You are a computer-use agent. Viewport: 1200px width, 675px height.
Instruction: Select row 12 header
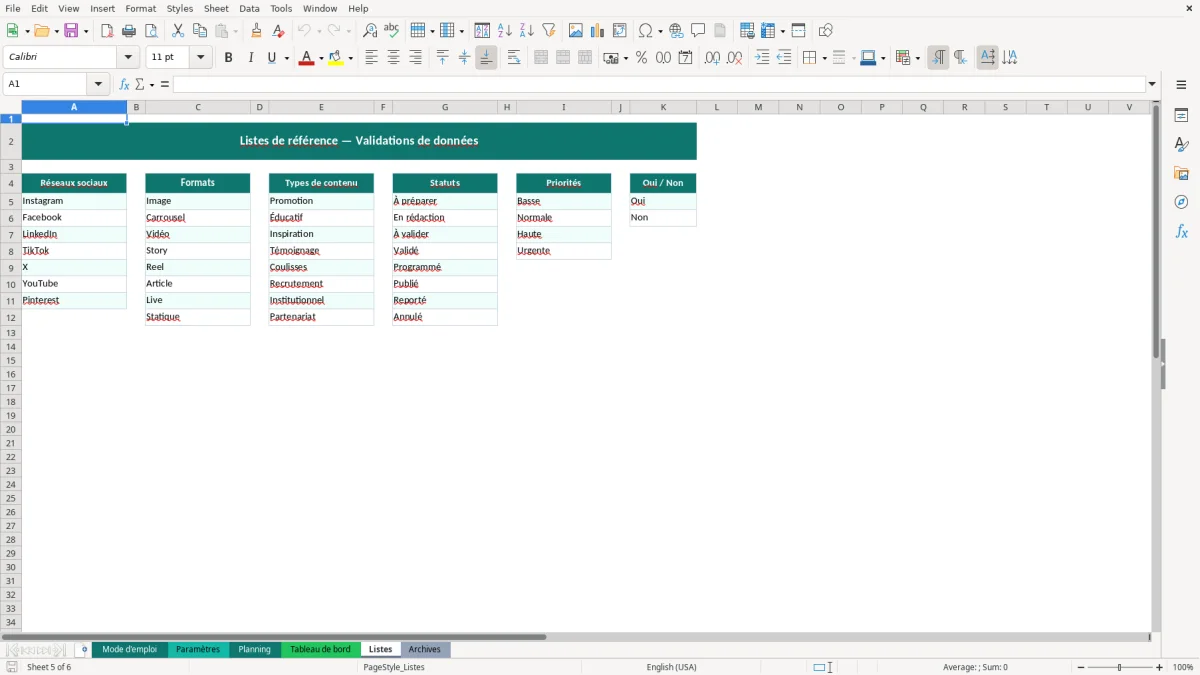[x=11, y=317]
